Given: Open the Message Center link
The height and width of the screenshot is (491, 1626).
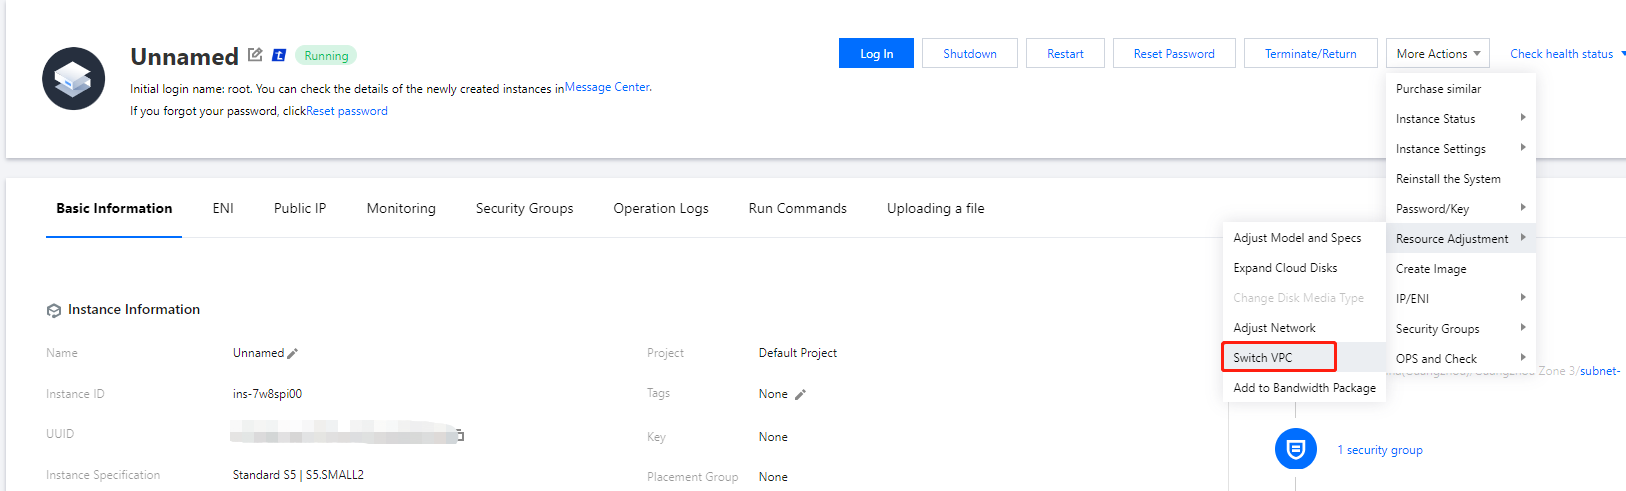Looking at the screenshot, I should click(x=607, y=88).
